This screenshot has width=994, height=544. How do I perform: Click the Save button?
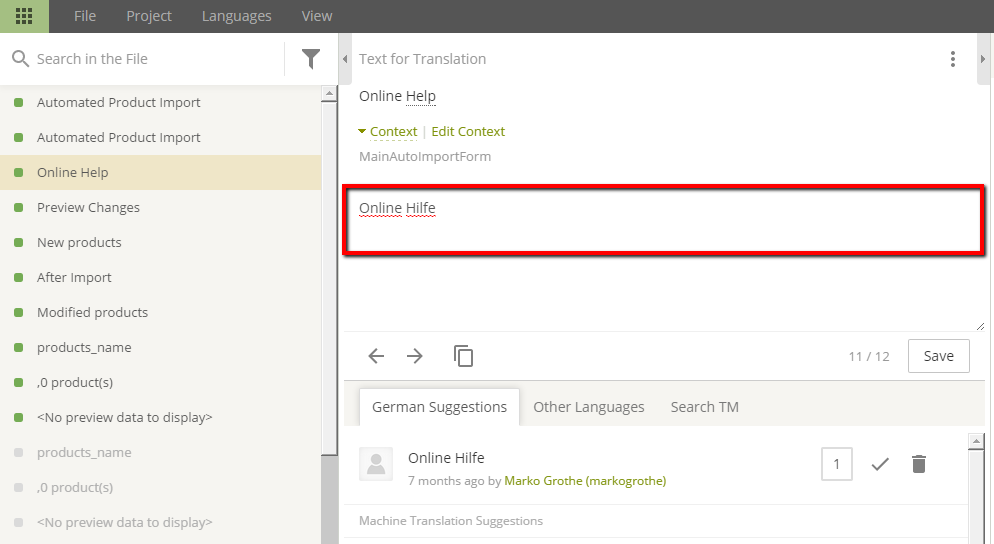click(938, 356)
